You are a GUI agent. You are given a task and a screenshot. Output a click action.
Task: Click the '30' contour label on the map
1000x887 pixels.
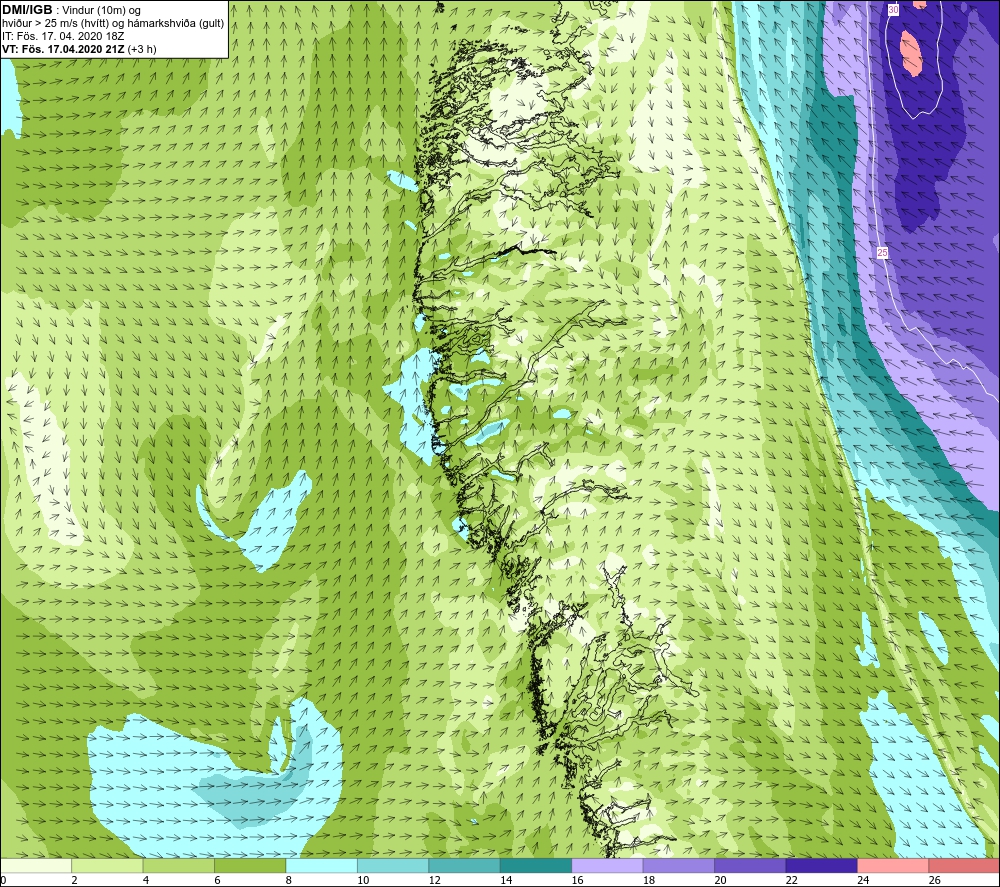tap(893, 10)
